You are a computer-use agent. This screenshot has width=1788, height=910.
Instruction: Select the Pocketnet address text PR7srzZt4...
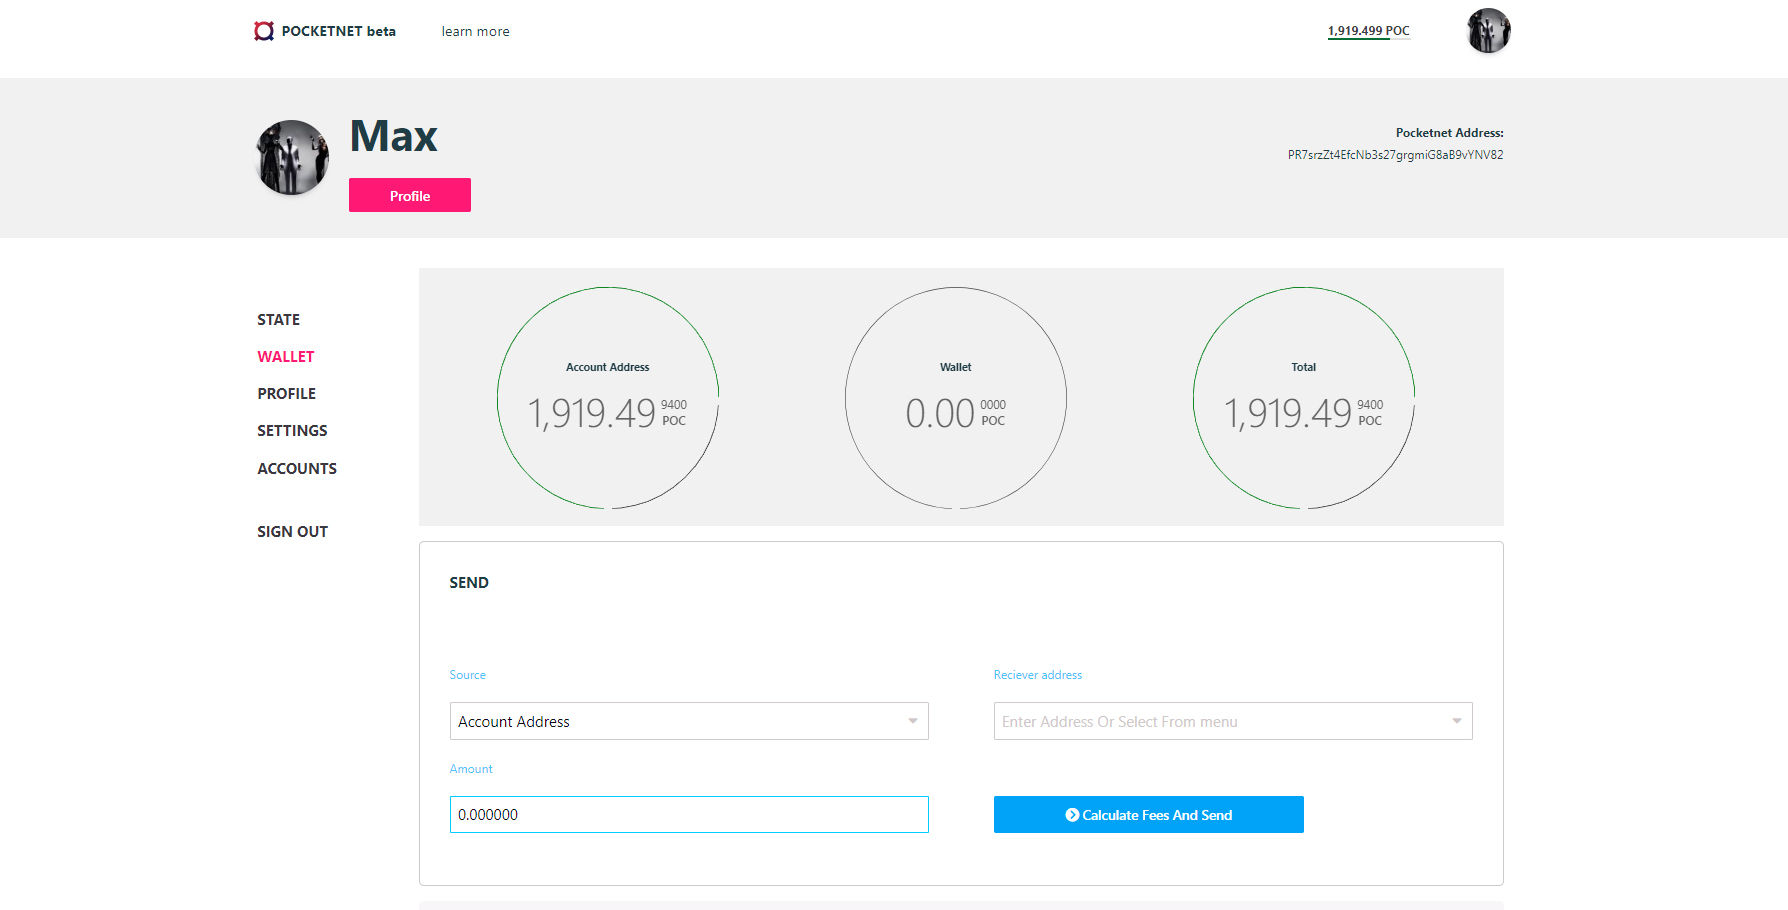1395,155
